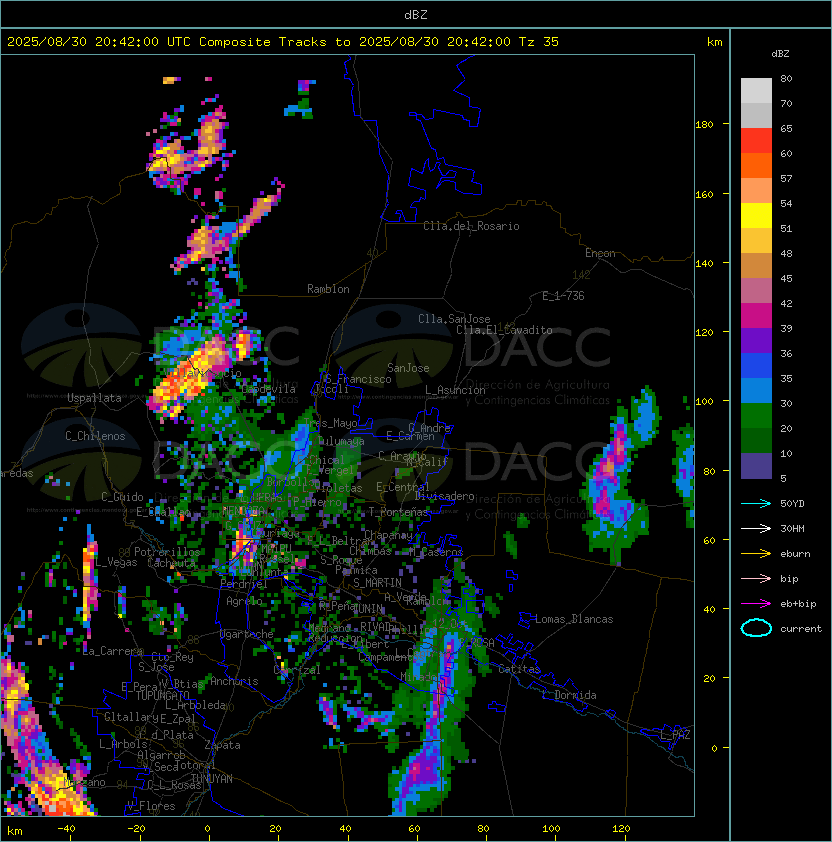Click the 'Anchoris' place label
This screenshot has width=832, height=842.
[x=234, y=681]
